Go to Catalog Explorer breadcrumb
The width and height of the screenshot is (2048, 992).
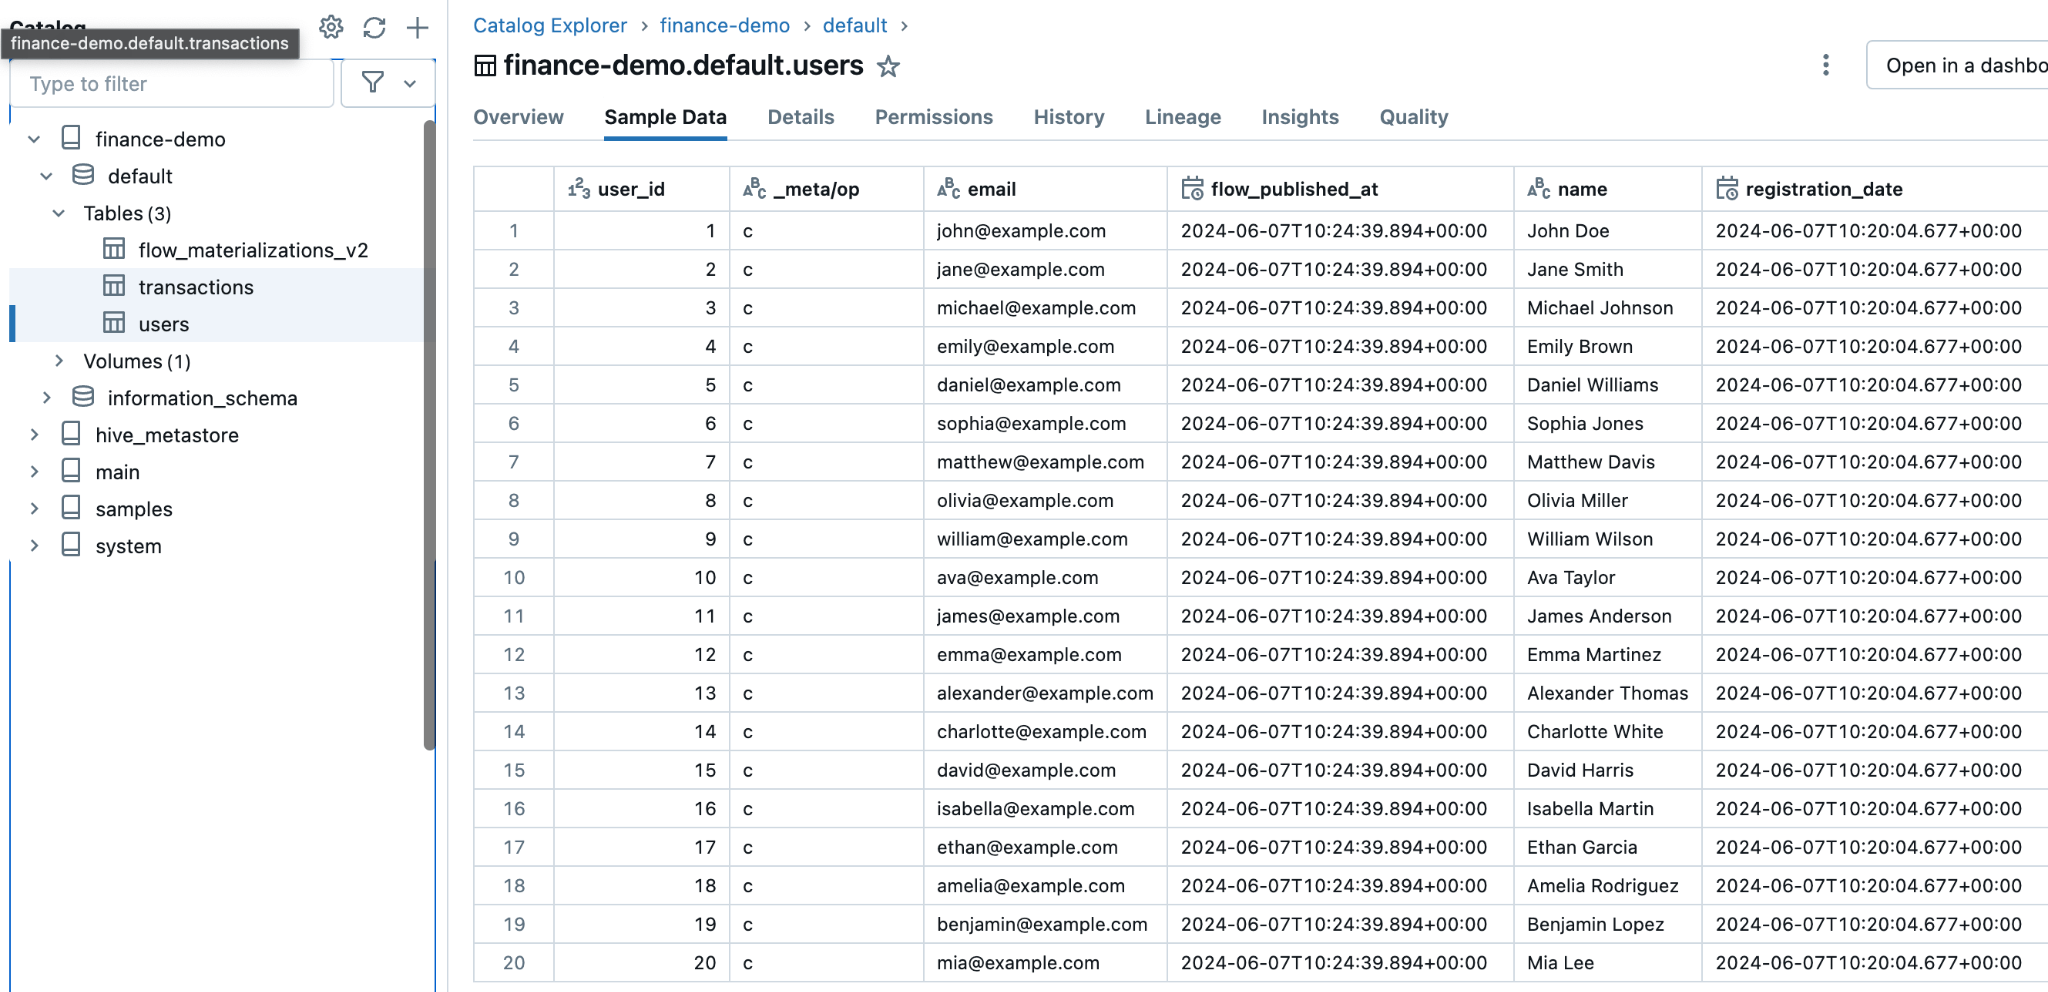click(550, 26)
